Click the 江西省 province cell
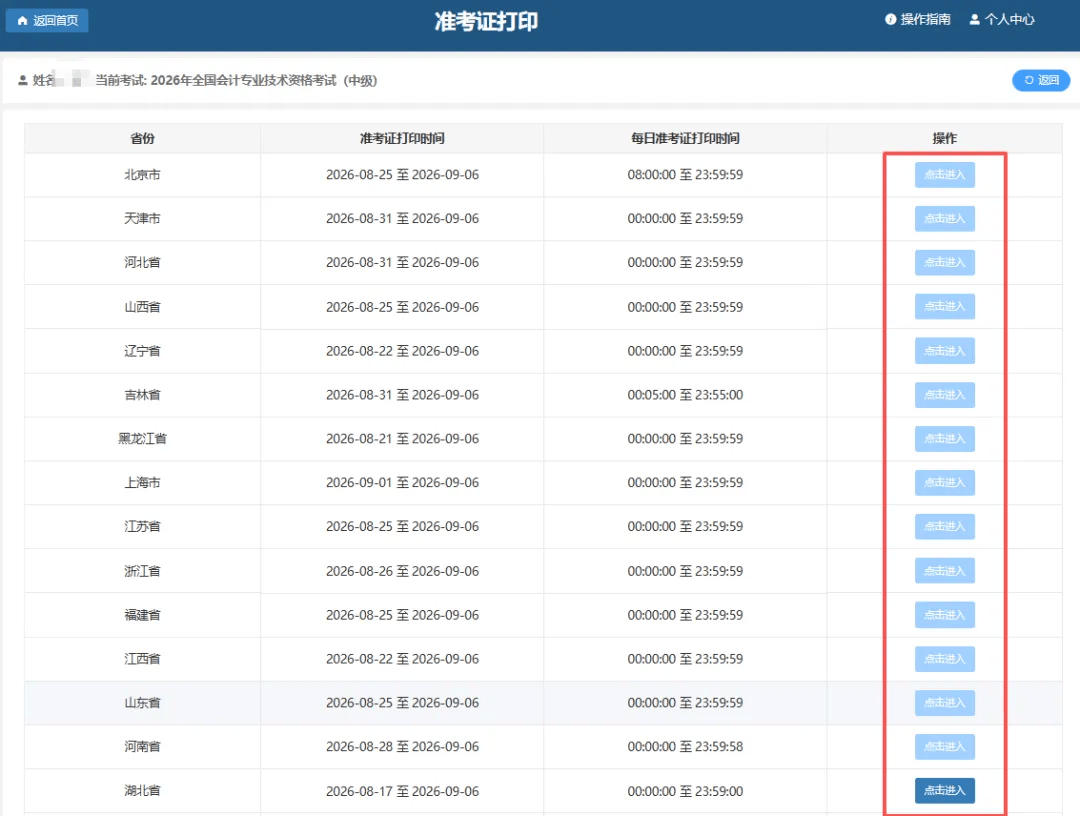The image size is (1080, 816). (143, 659)
